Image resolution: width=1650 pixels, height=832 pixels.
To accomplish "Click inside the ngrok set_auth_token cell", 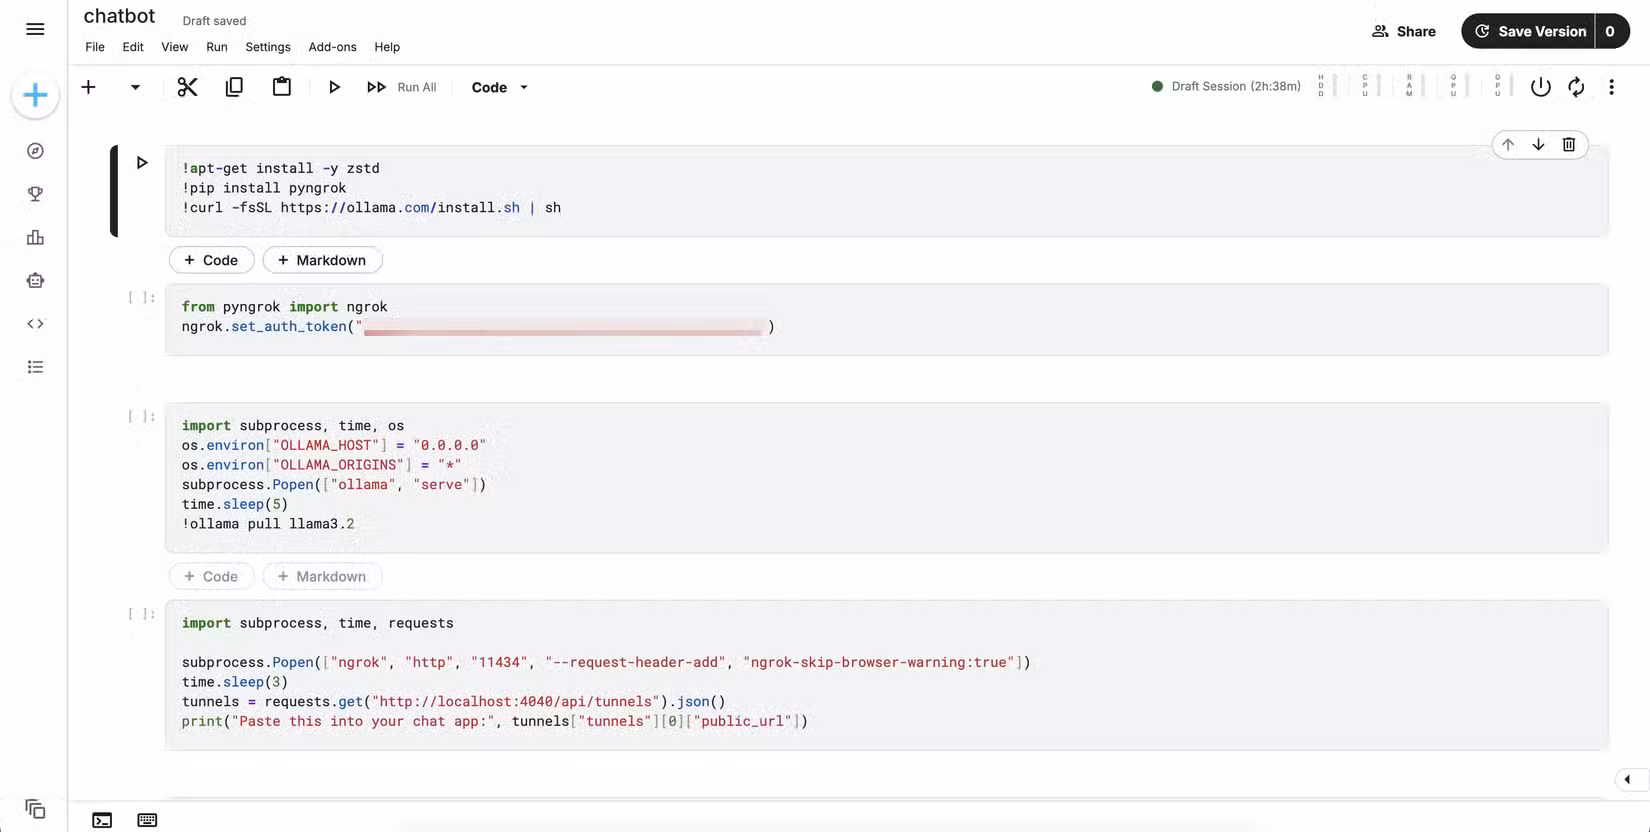I will 886,319.
